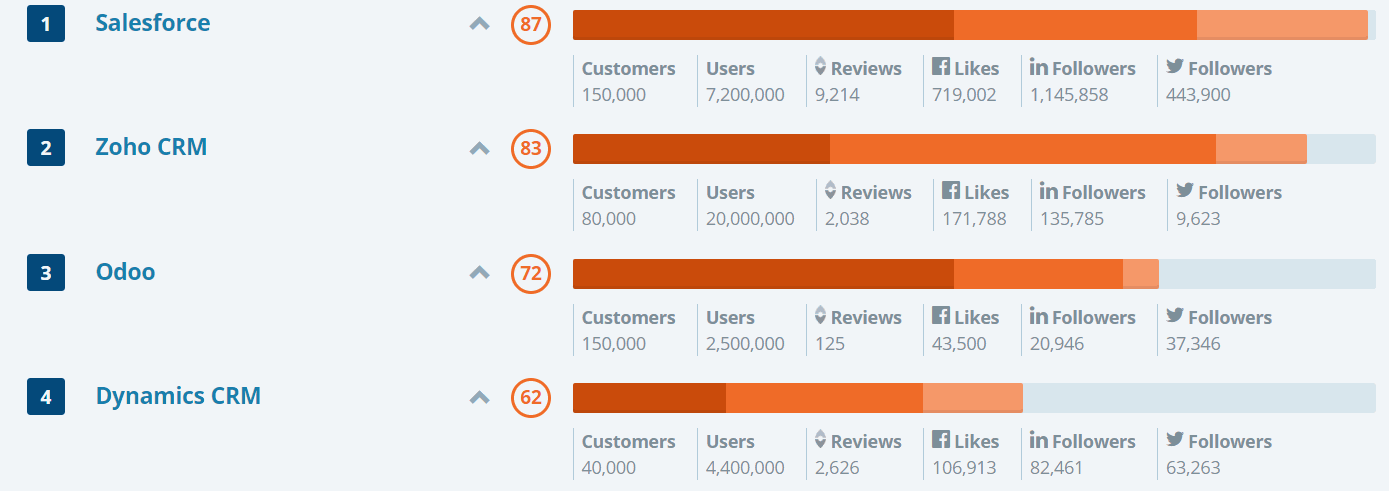Click the LinkedIn icon in Zoho CRM row
1389x491 pixels.
click(1049, 191)
